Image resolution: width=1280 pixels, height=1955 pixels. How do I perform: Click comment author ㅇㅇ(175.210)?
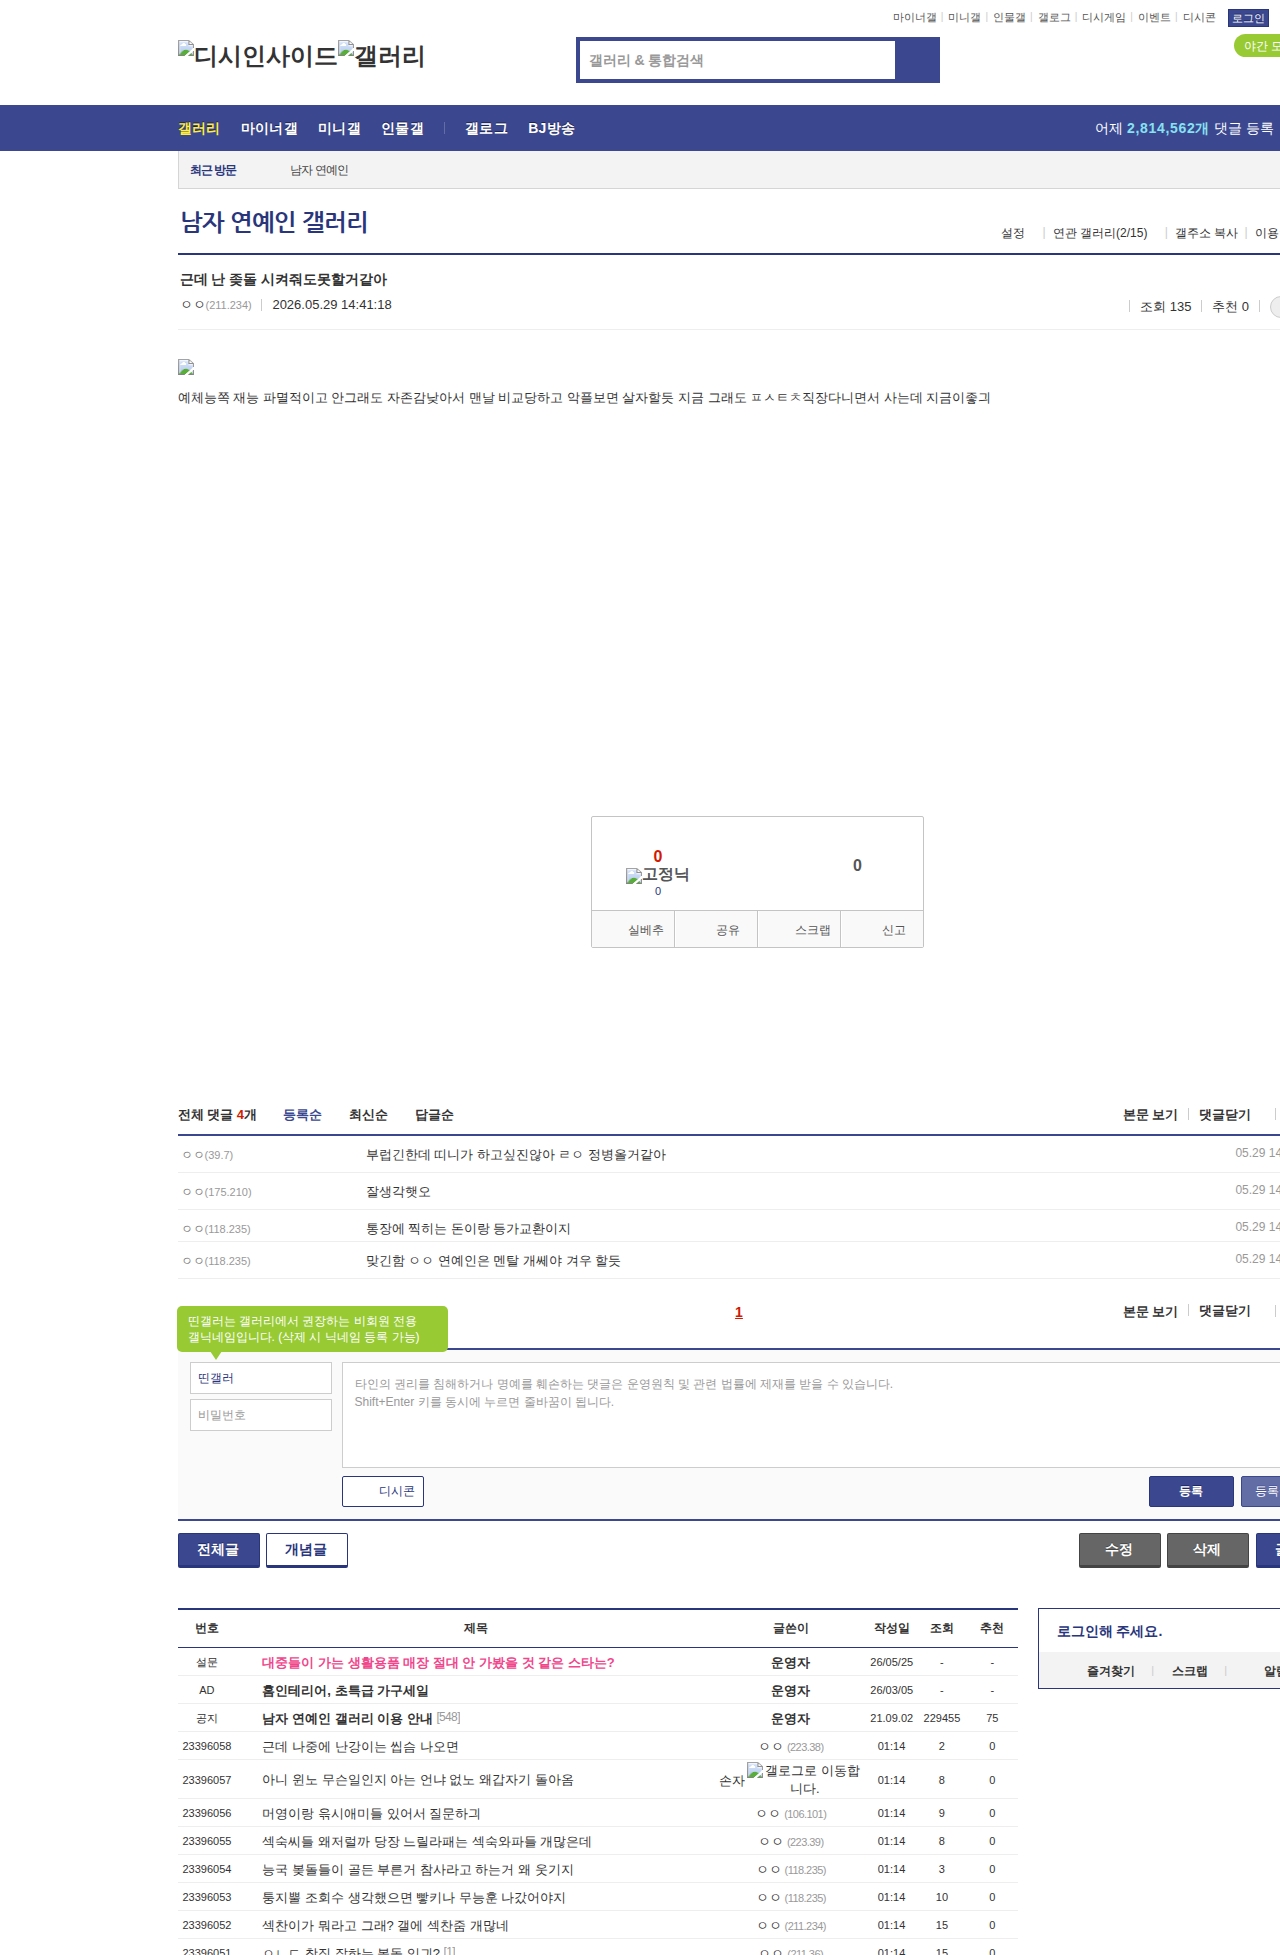point(217,1192)
